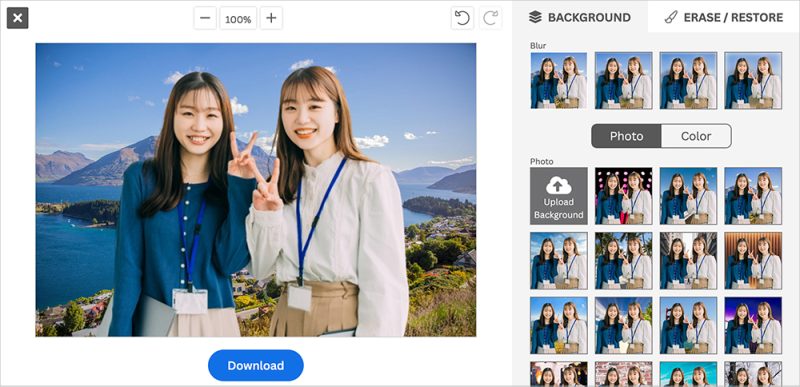The image size is (800, 387).
Task: Pick the city skyscrapers background thumbnail
Action: (688, 261)
